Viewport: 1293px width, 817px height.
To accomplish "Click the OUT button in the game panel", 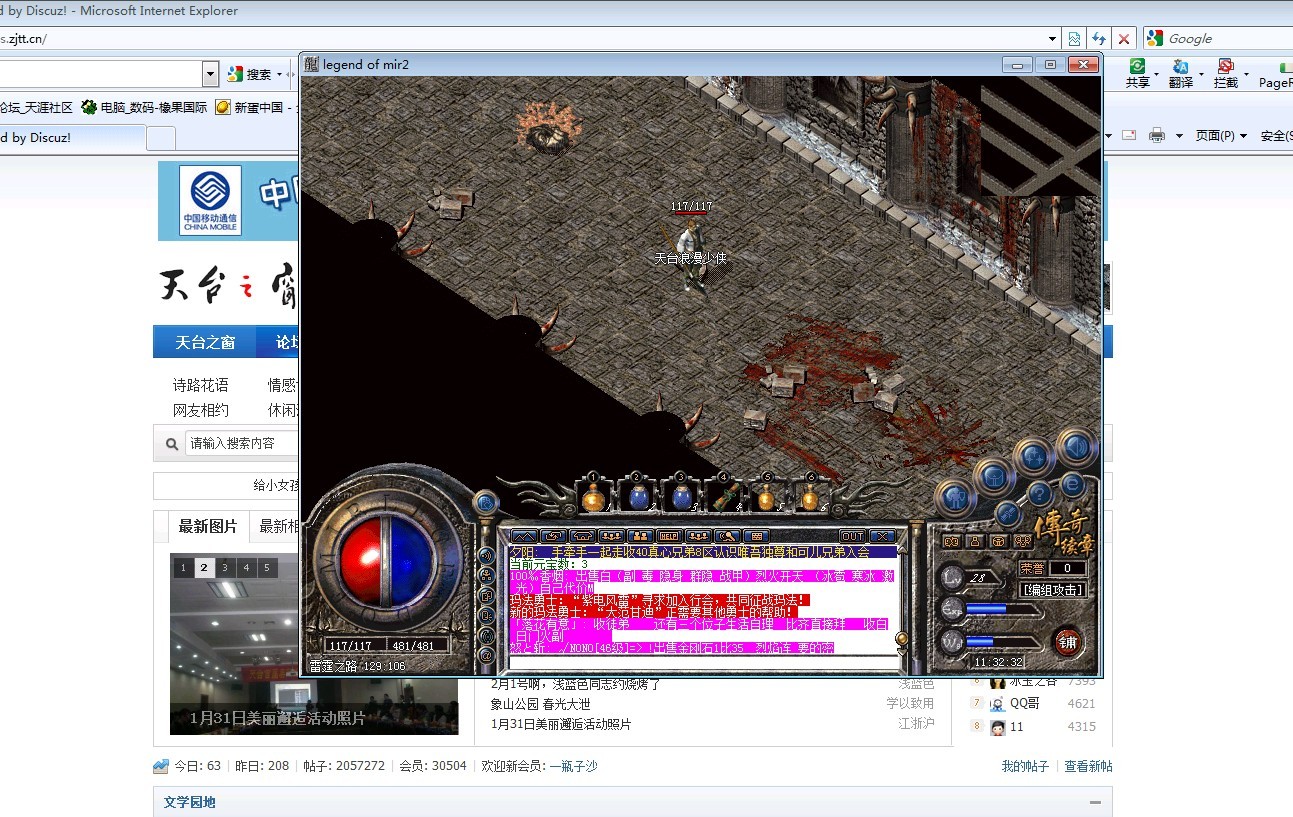I will click(852, 536).
